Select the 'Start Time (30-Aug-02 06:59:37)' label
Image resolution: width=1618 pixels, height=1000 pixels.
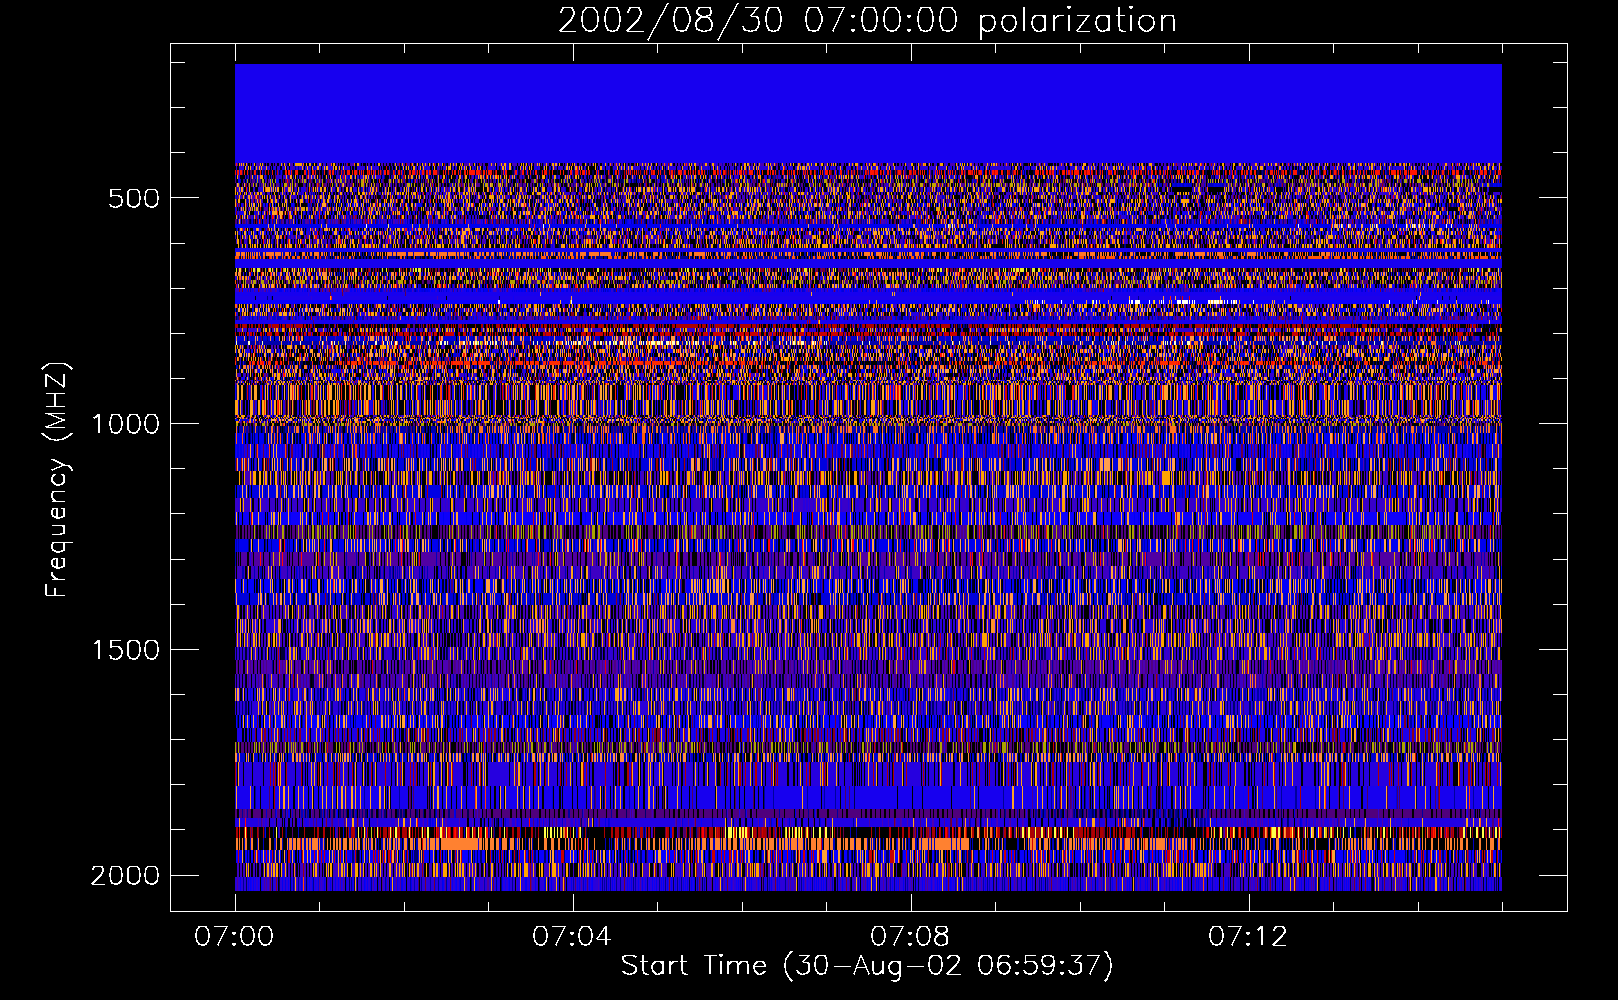(867, 966)
